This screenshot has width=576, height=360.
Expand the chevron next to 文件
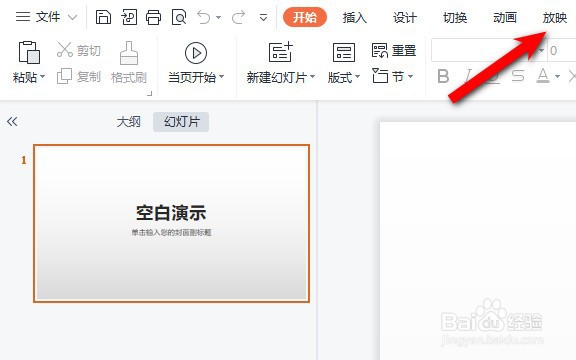point(73,17)
